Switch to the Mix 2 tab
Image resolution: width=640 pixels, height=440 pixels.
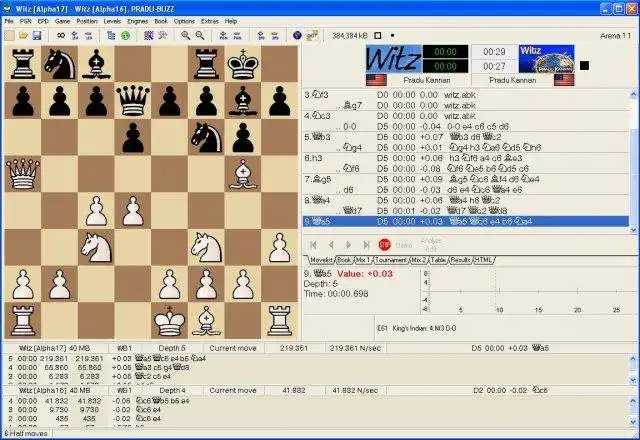coord(419,260)
